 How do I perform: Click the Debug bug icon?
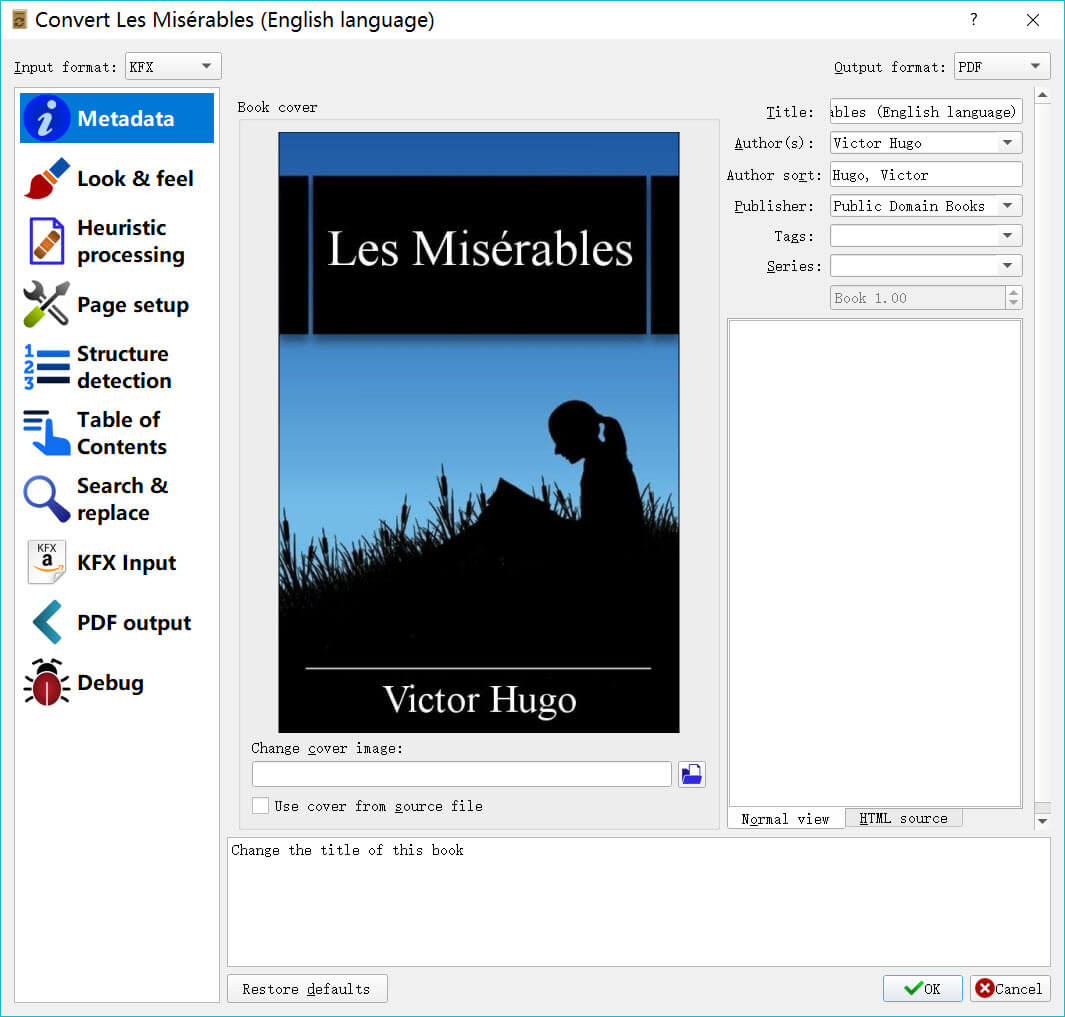tap(46, 681)
